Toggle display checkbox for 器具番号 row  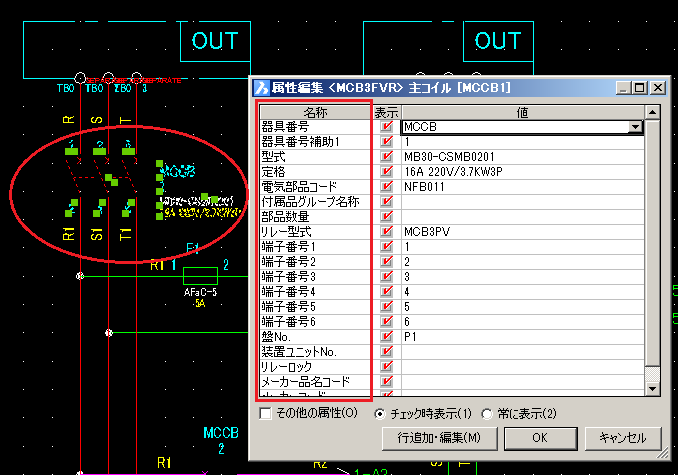[x=387, y=127]
